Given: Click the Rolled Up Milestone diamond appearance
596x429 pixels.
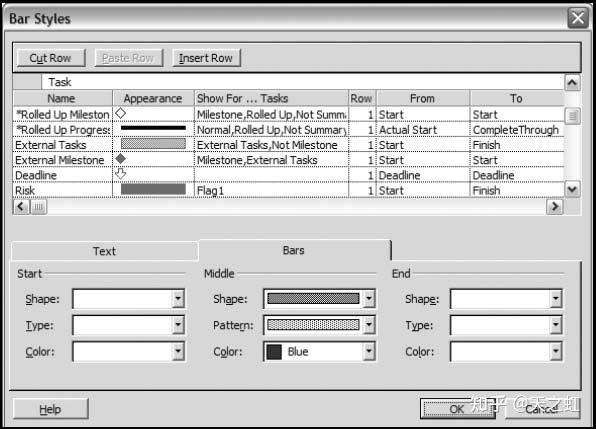Looking at the screenshot, I should click(x=120, y=113).
